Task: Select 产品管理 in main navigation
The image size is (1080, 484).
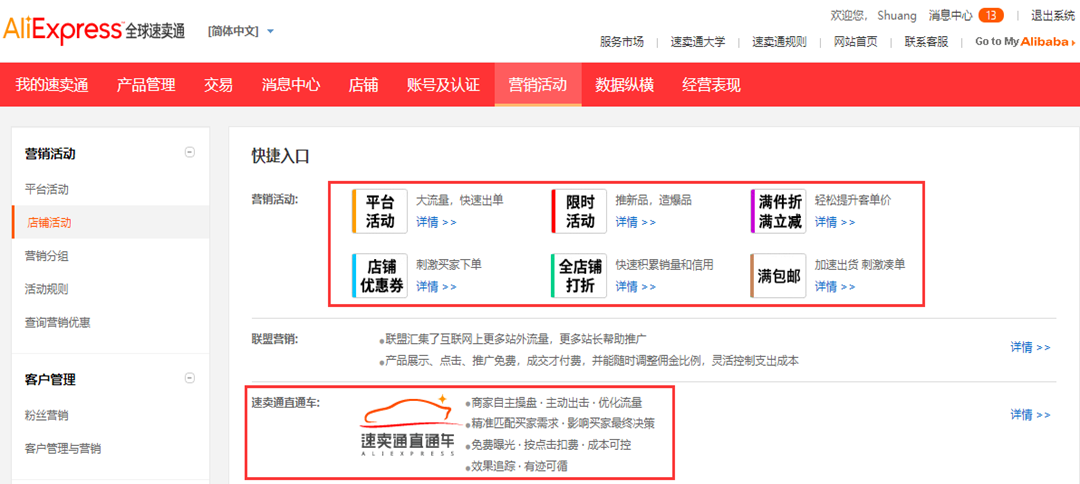Action: (146, 85)
